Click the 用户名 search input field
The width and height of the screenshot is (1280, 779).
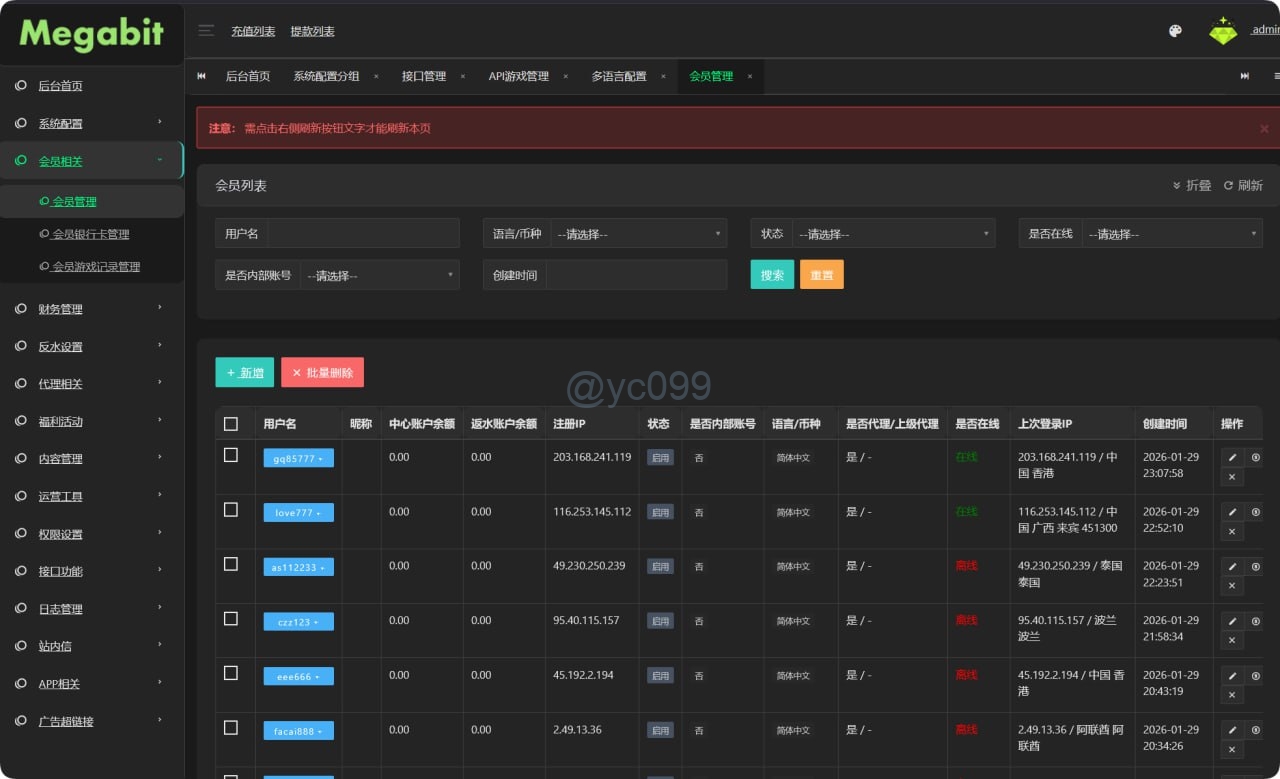[x=363, y=234]
